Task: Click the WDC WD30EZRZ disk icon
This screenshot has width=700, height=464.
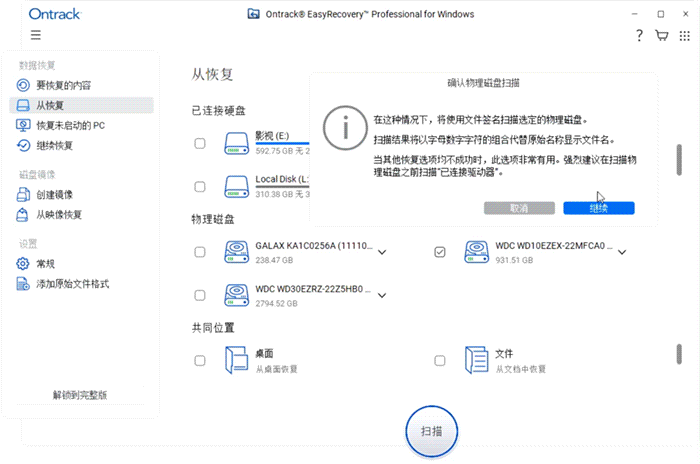Action: [237, 295]
